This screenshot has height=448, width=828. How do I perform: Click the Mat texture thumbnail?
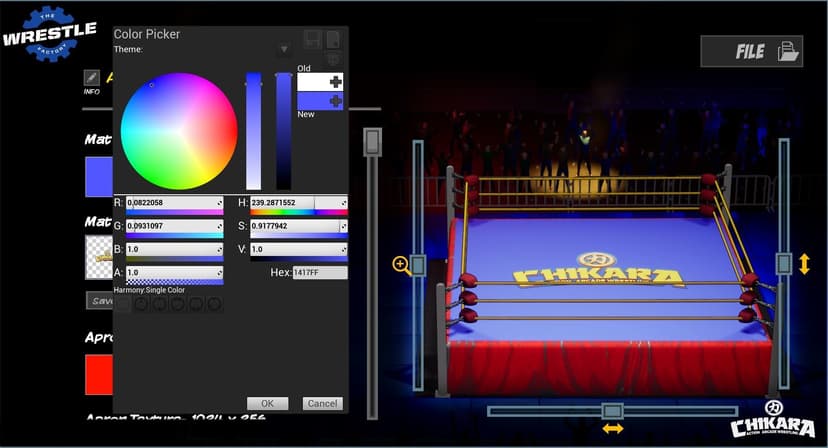[99, 257]
